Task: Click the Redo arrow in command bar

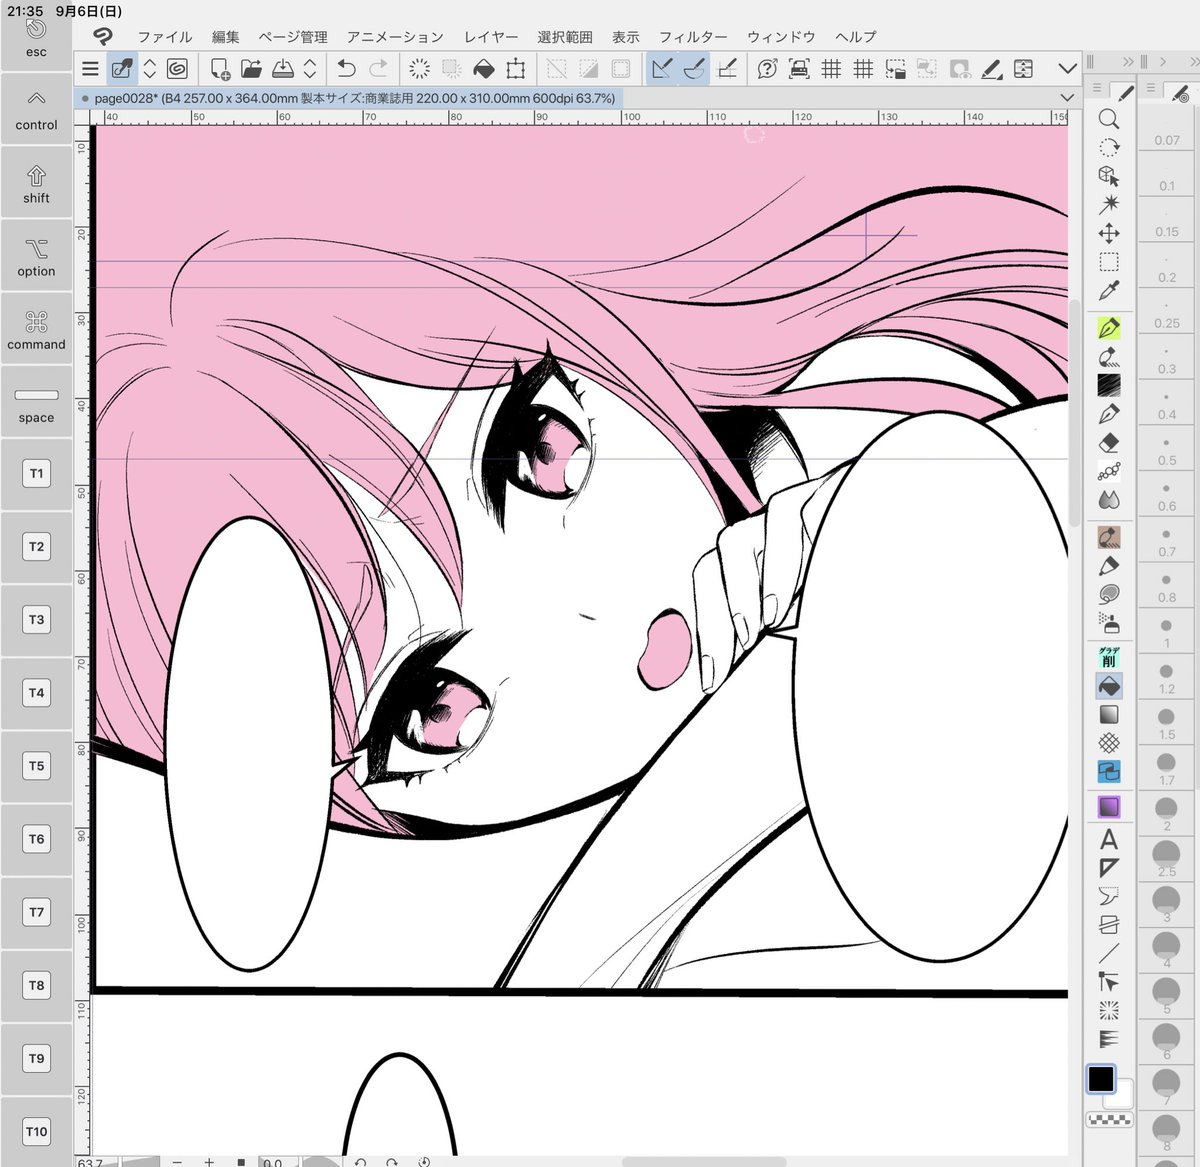Action: click(x=378, y=68)
